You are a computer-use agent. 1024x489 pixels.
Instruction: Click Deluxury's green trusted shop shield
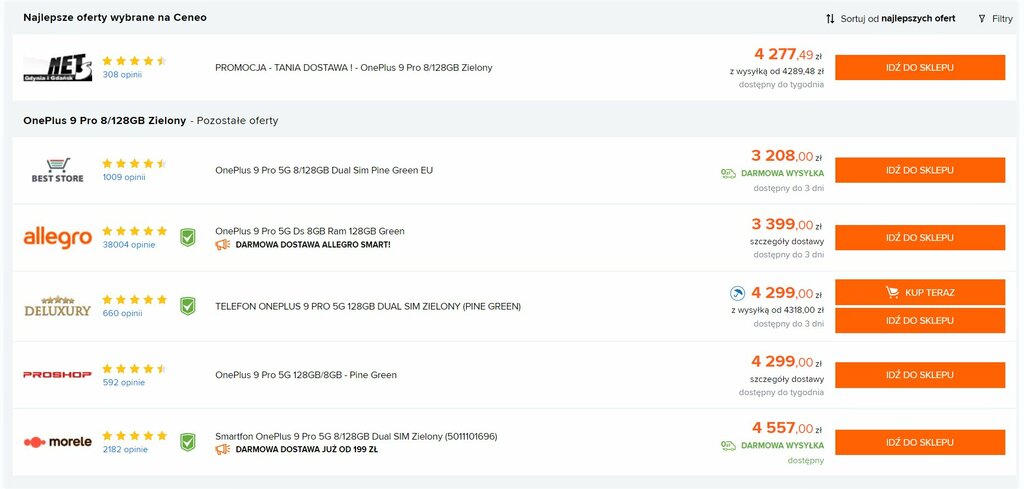click(187, 306)
